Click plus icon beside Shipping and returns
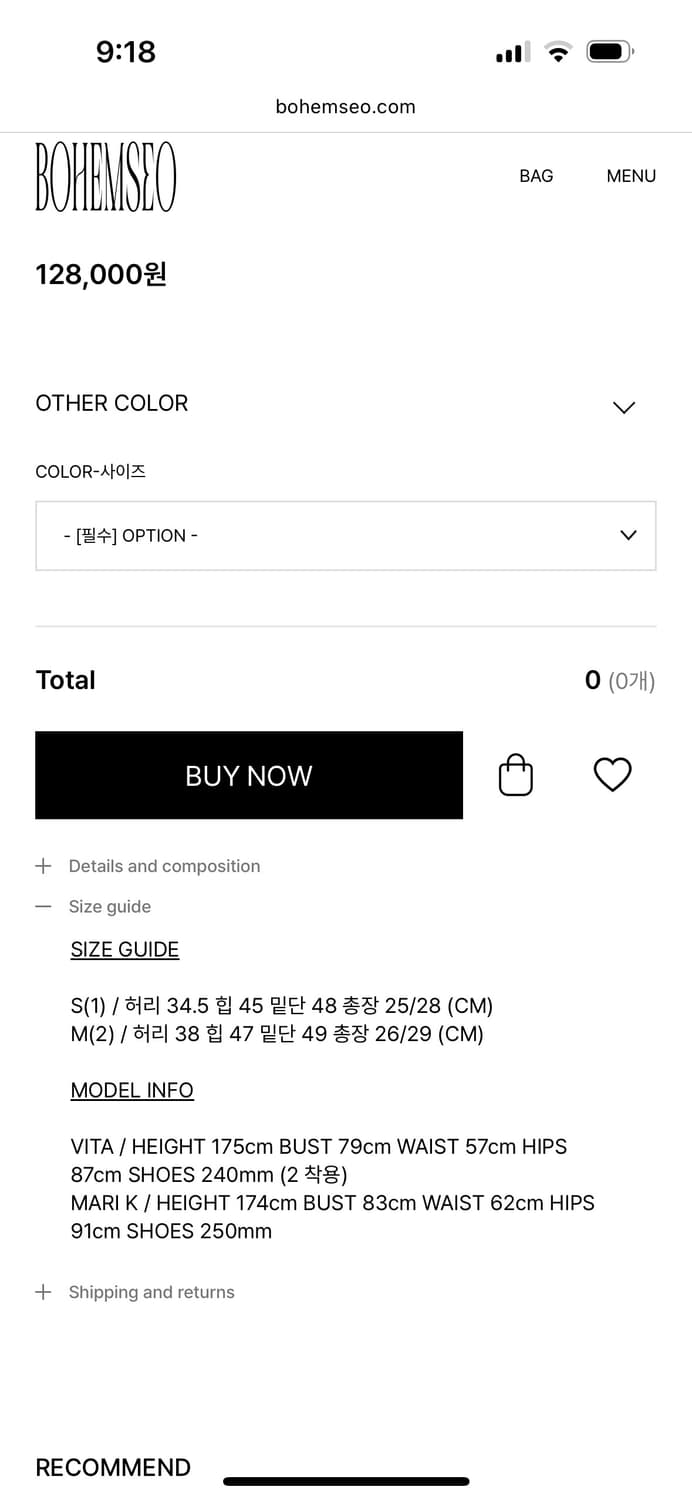Screen dimensions: 692x1500 [43, 1292]
